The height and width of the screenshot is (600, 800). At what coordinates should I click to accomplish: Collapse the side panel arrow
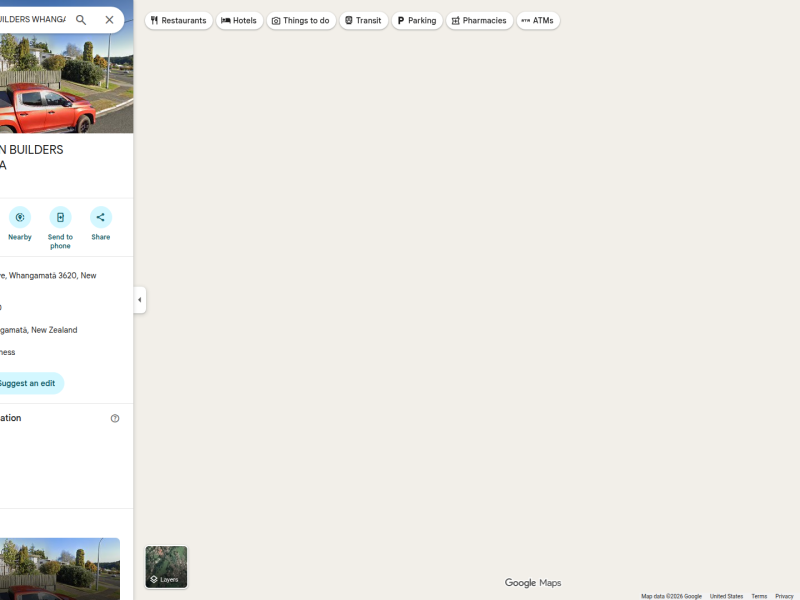click(139, 300)
